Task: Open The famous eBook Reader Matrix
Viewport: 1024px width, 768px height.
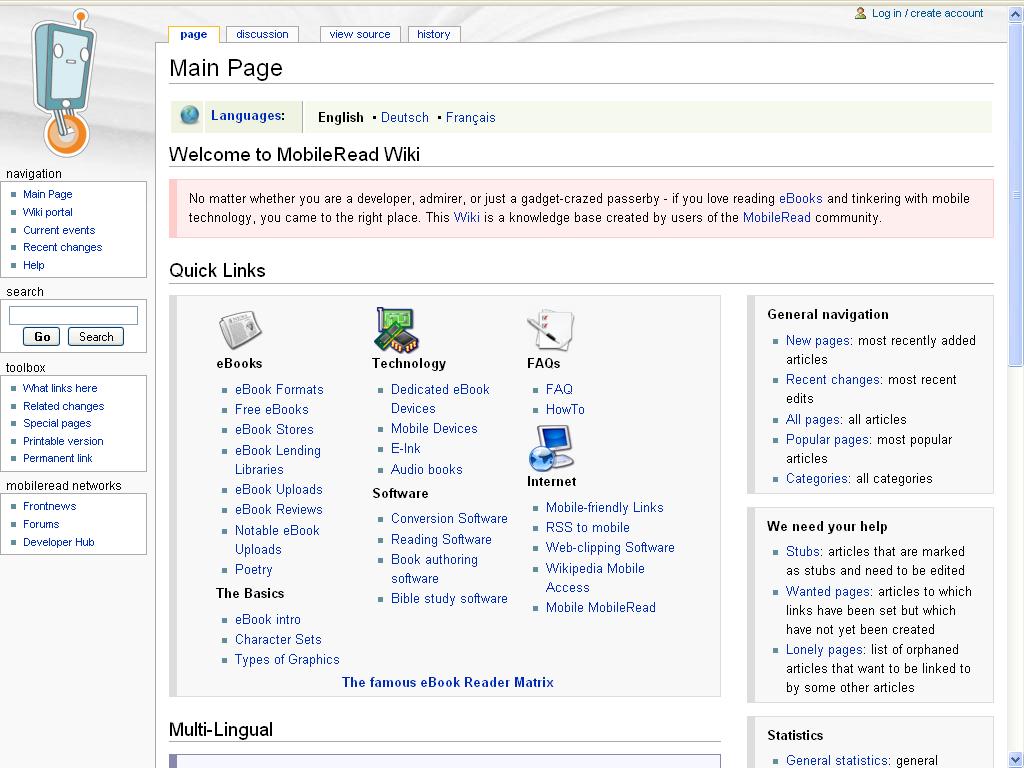Action: click(x=447, y=682)
